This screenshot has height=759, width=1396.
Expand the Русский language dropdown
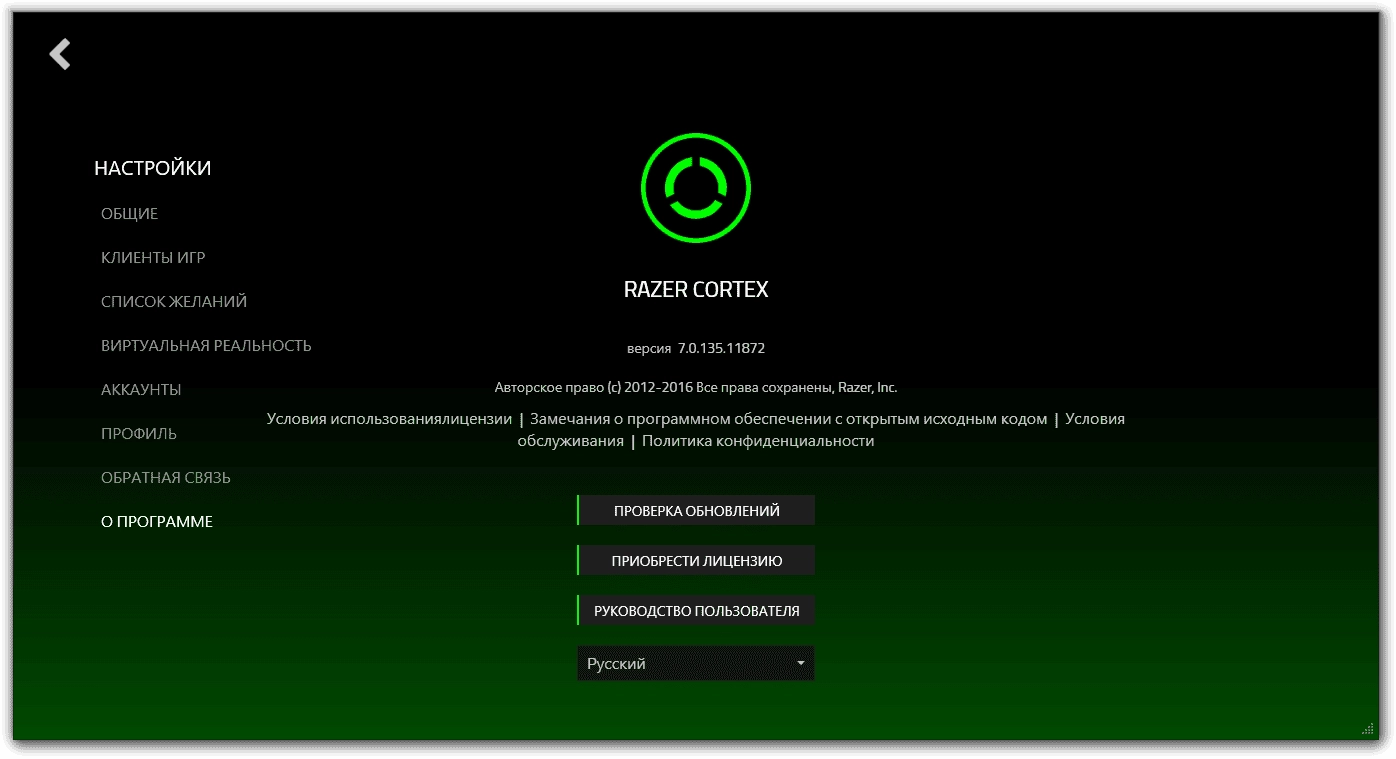pyautogui.click(x=696, y=663)
